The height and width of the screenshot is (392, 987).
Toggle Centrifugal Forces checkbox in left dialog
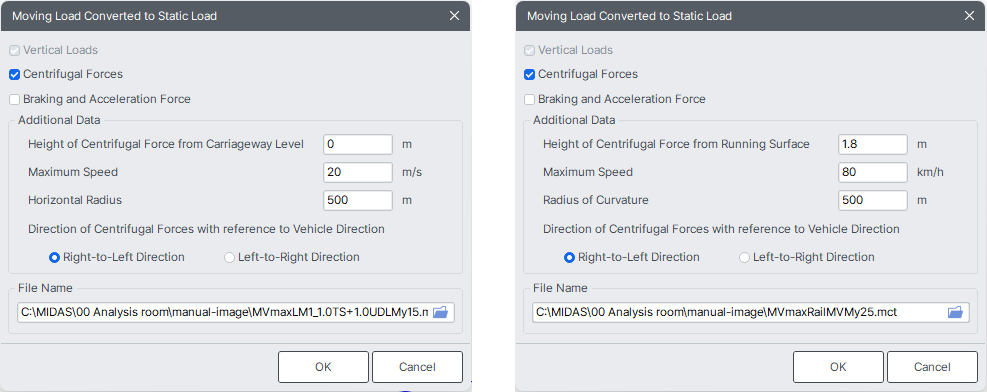pyautogui.click(x=14, y=75)
